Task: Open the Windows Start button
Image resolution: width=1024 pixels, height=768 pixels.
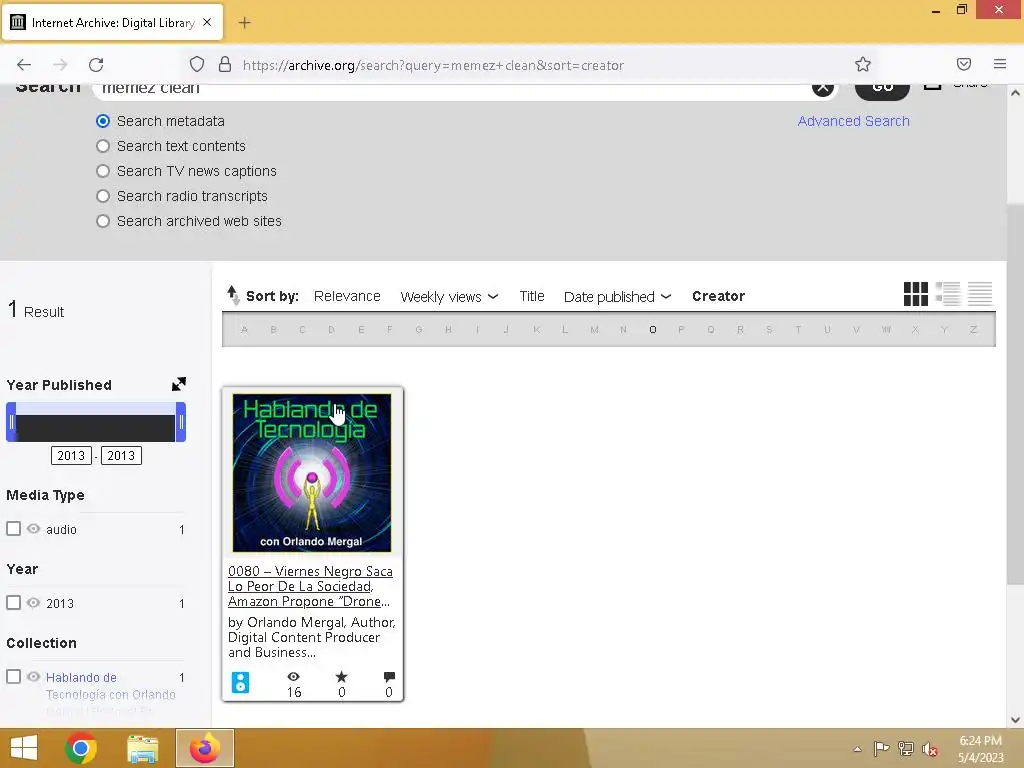Action: (x=24, y=748)
